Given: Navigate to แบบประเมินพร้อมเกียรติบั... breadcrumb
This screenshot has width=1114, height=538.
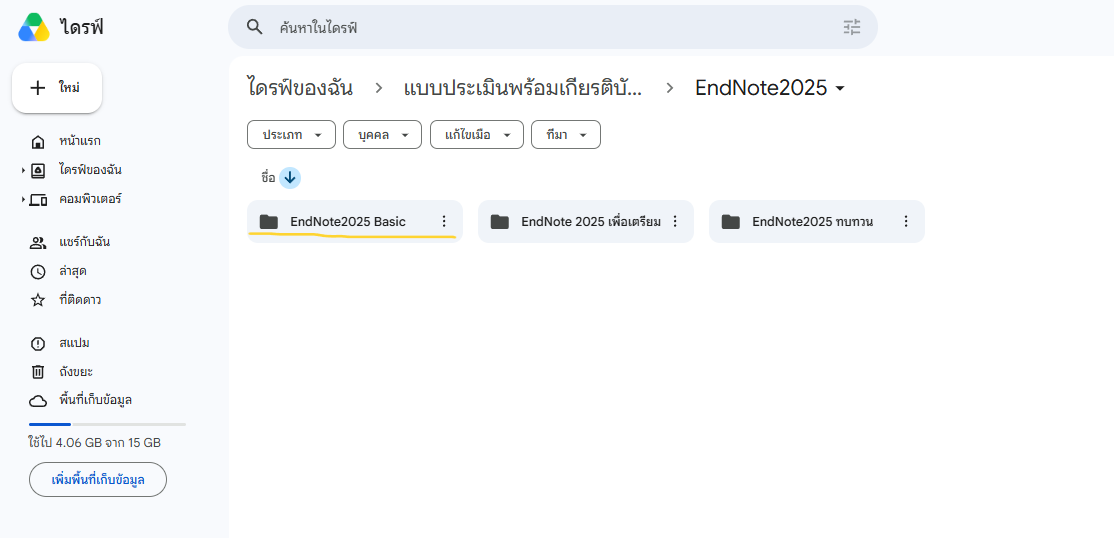Looking at the screenshot, I should pyautogui.click(x=522, y=88).
